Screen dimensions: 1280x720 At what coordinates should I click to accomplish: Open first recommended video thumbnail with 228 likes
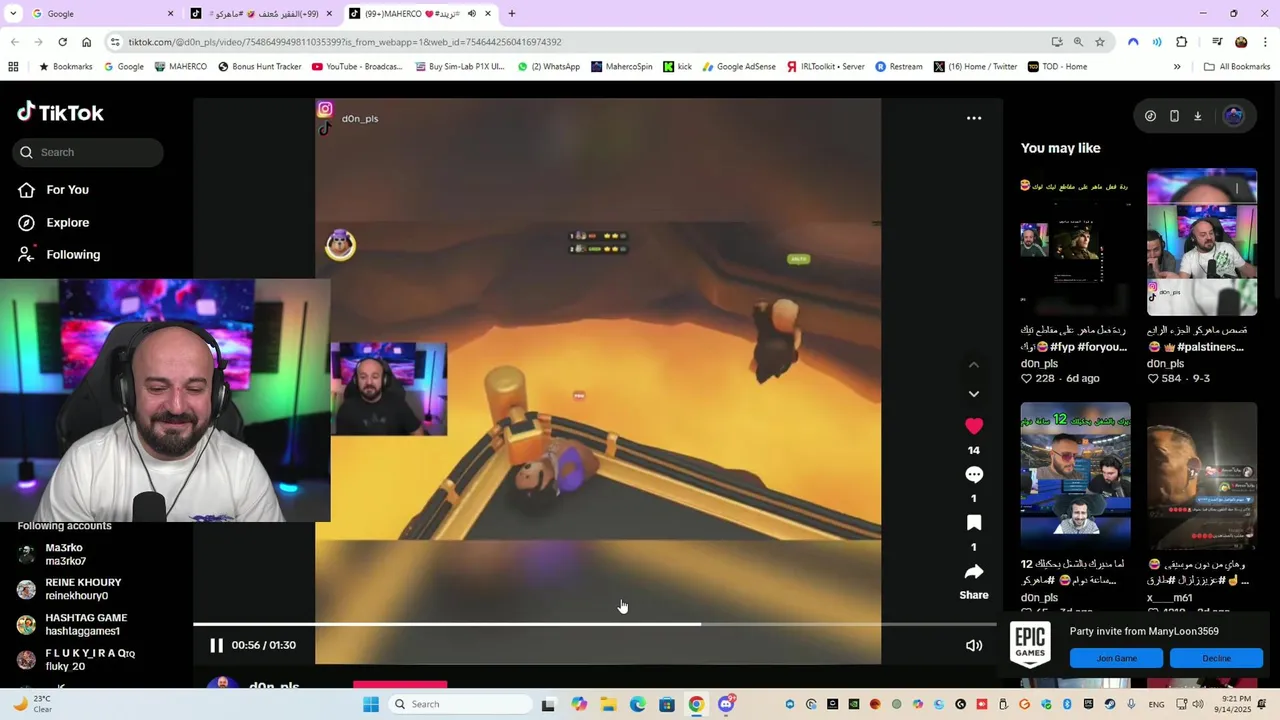point(1076,242)
